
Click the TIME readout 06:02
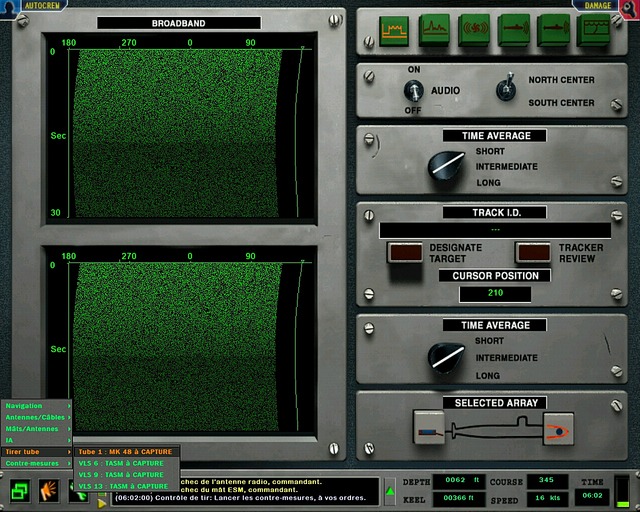pos(592,496)
